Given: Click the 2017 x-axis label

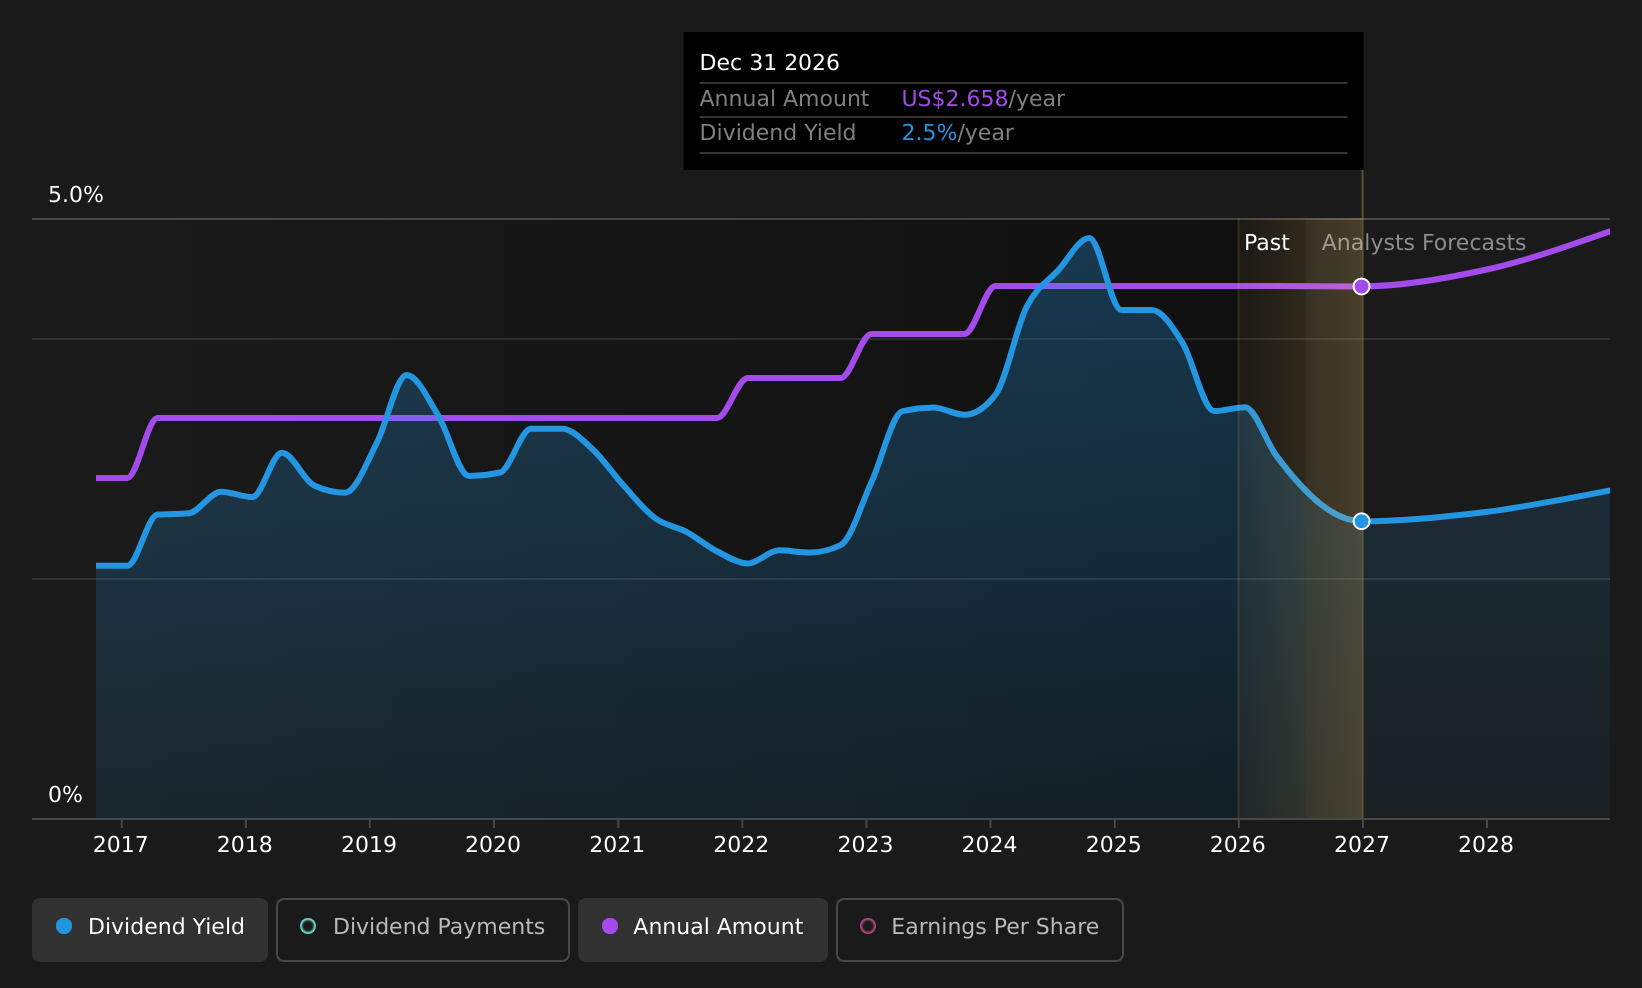Looking at the screenshot, I should coord(121,845).
